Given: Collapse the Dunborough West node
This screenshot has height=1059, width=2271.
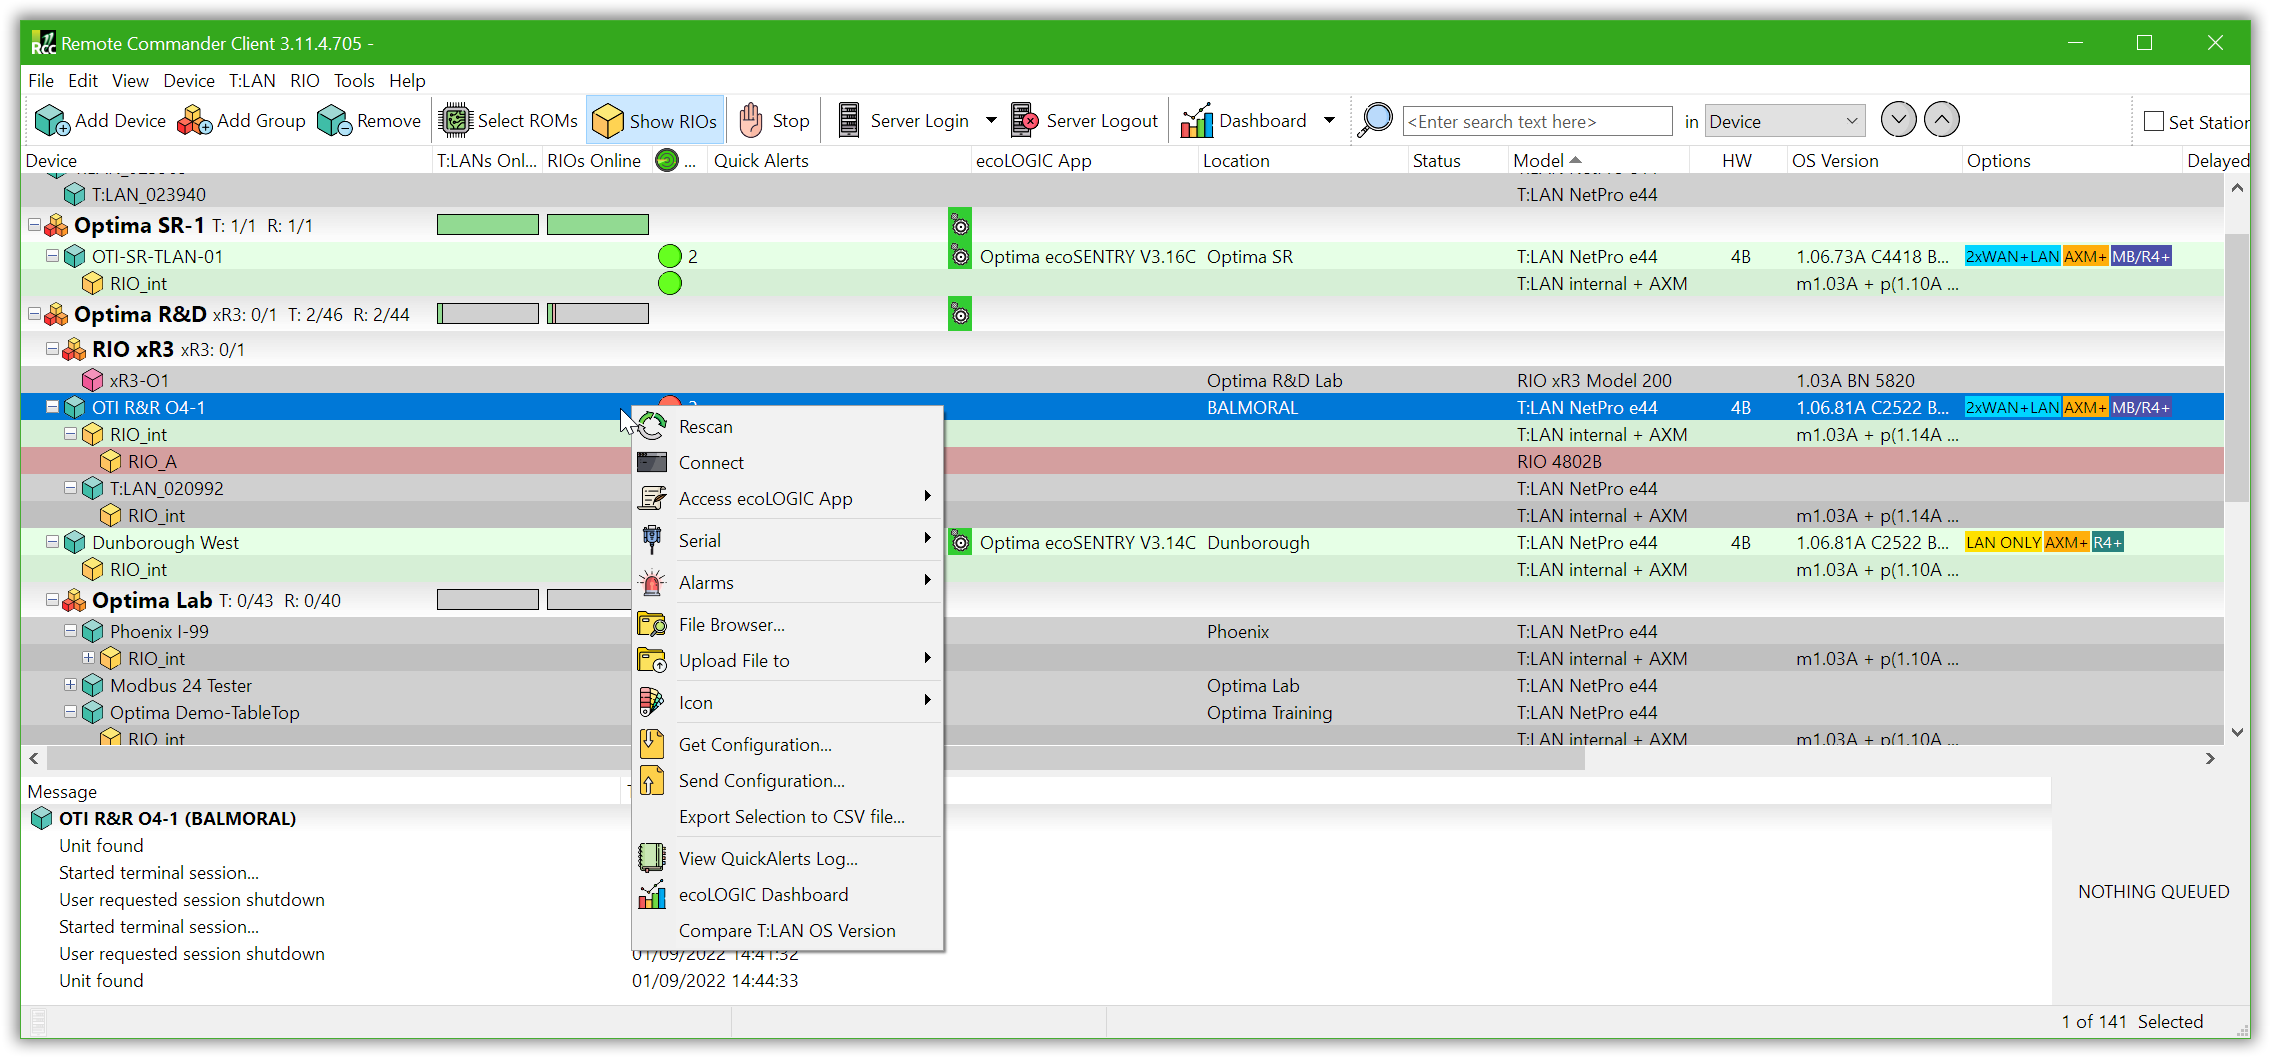Looking at the screenshot, I should 52,542.
